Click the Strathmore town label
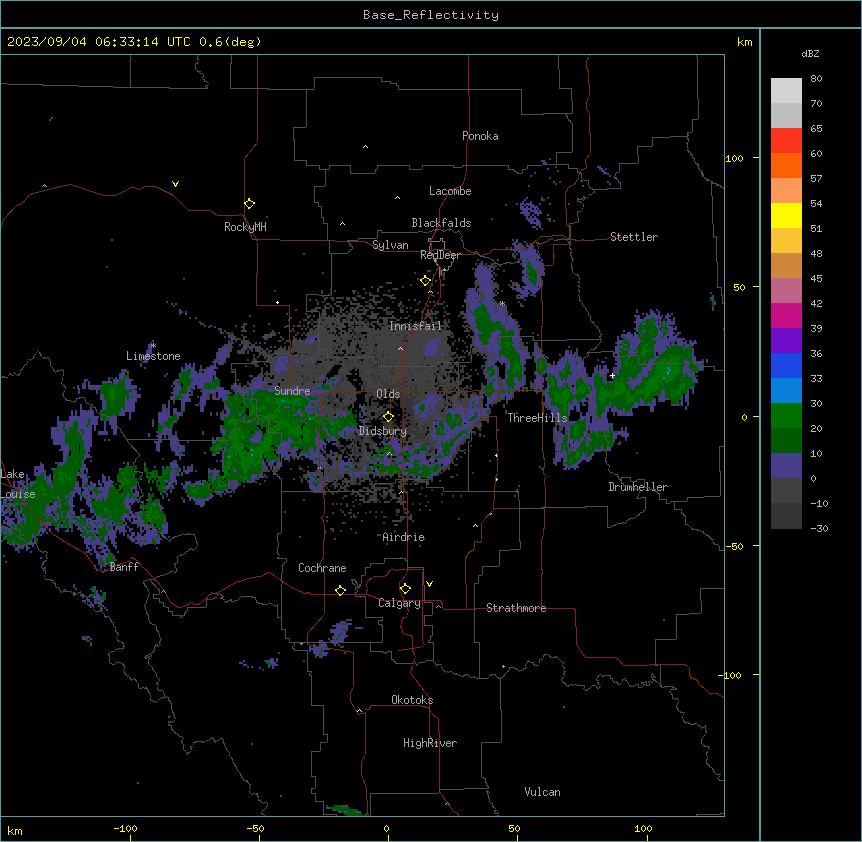The width and height of the screenshot is (862, 842). pos(516,608)
